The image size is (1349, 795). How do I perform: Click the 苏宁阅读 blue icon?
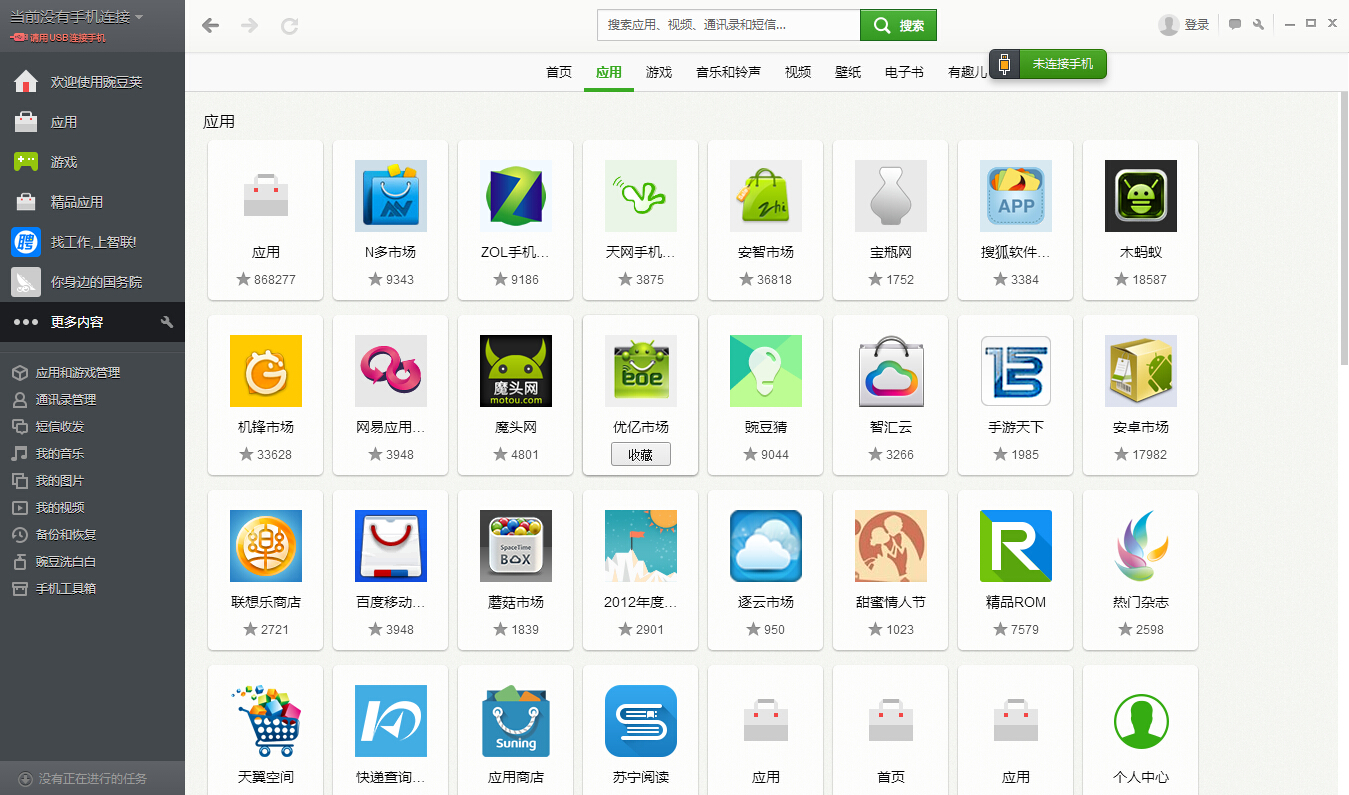pos(640,721)
